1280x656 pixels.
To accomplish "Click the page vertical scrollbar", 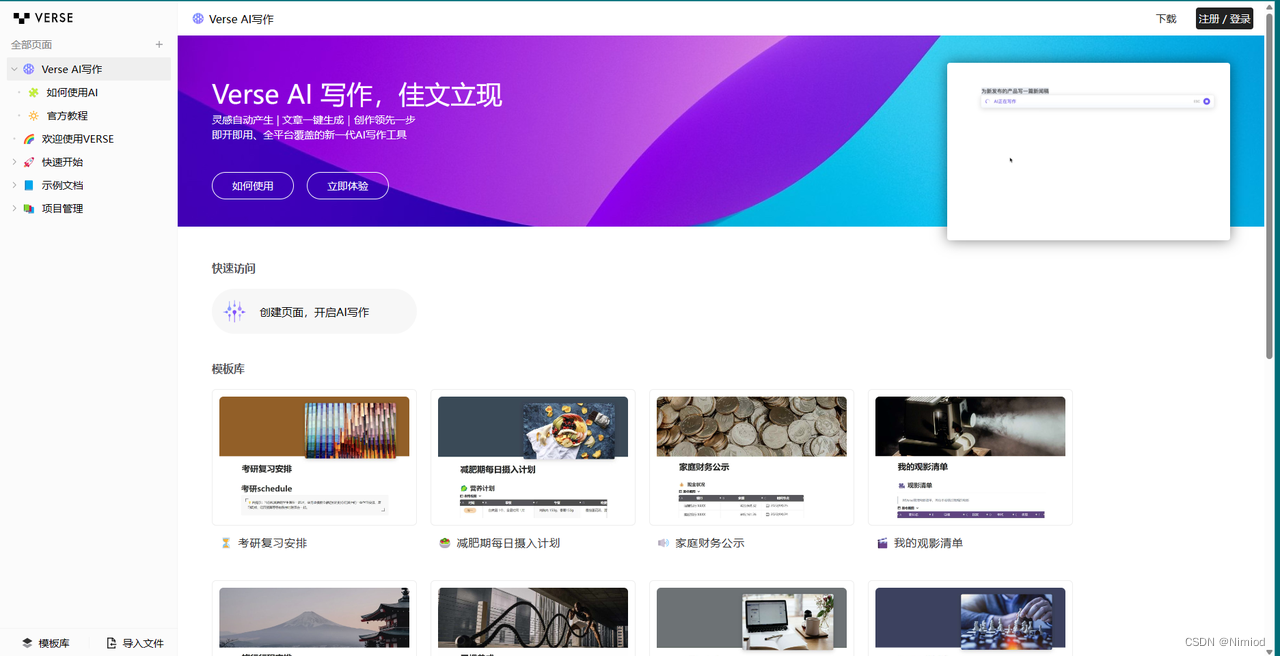I will [x=1271, y=200].
